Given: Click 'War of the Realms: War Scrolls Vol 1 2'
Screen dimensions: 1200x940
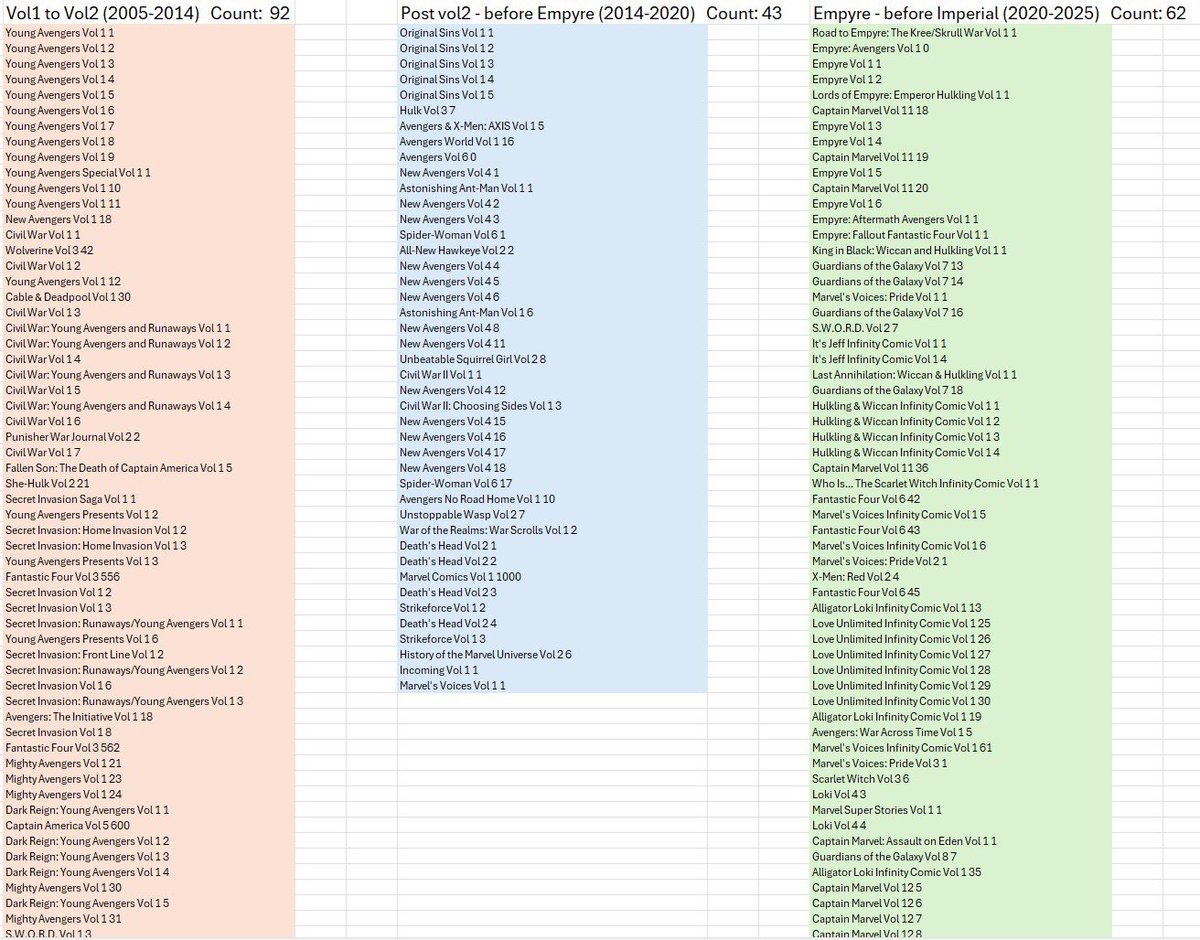Looking at the screenshot, I should (488, 530).
